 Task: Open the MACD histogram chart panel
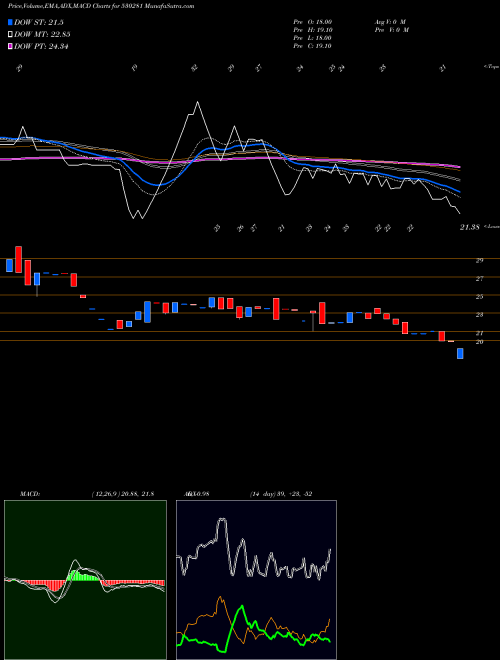85,580
